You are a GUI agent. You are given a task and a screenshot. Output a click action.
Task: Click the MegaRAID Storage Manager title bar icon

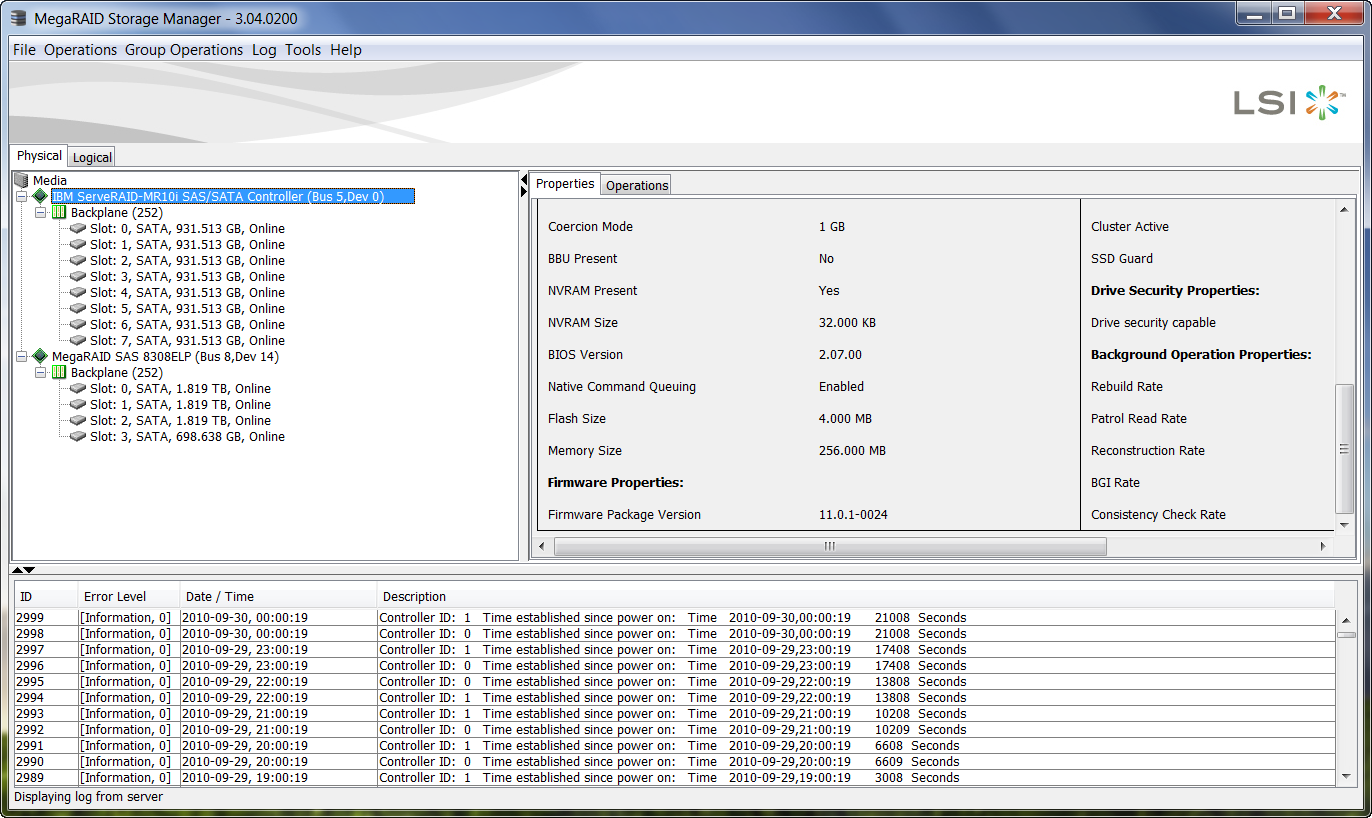point(19,18)
